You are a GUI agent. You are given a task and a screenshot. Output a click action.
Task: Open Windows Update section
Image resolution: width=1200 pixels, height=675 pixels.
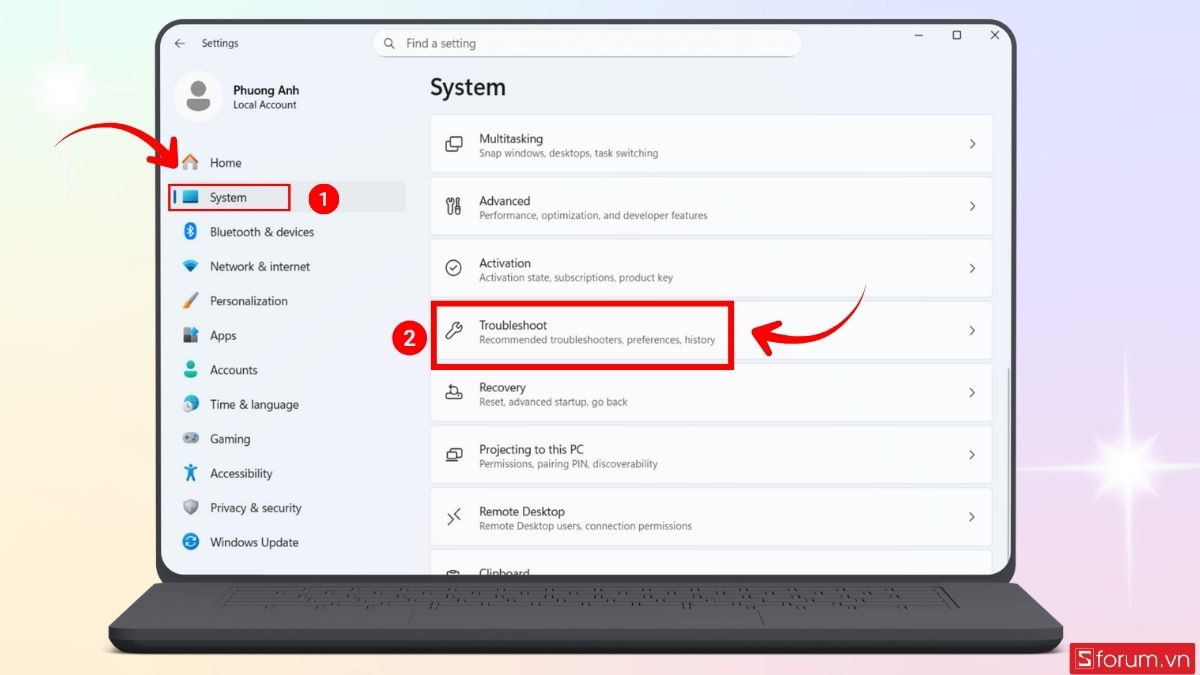pyautogui.click(x=288, y=542)
